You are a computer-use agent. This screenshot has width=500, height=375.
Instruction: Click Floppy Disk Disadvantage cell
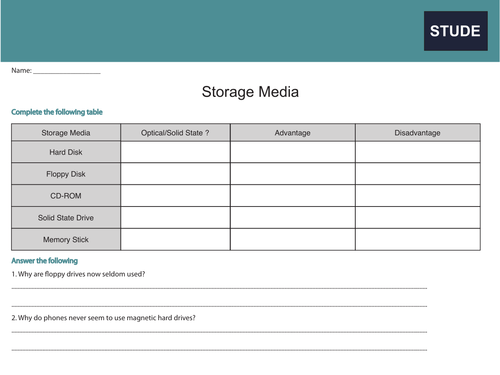[418, 174]
